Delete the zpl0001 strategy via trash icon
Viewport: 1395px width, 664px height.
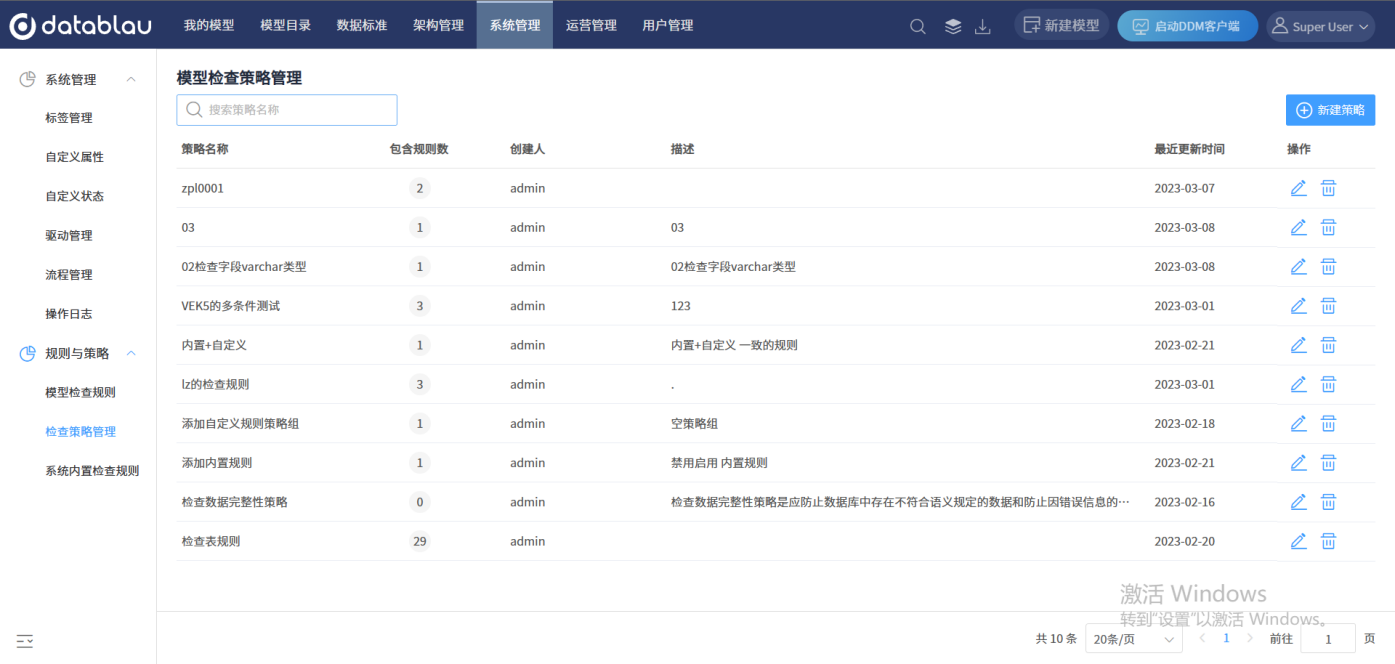[x=1328, y=188]
